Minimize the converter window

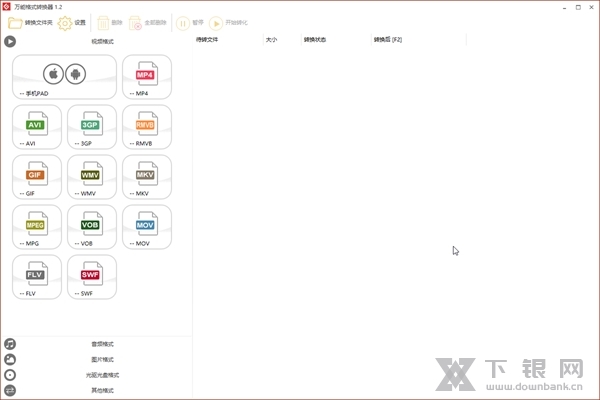564,7
